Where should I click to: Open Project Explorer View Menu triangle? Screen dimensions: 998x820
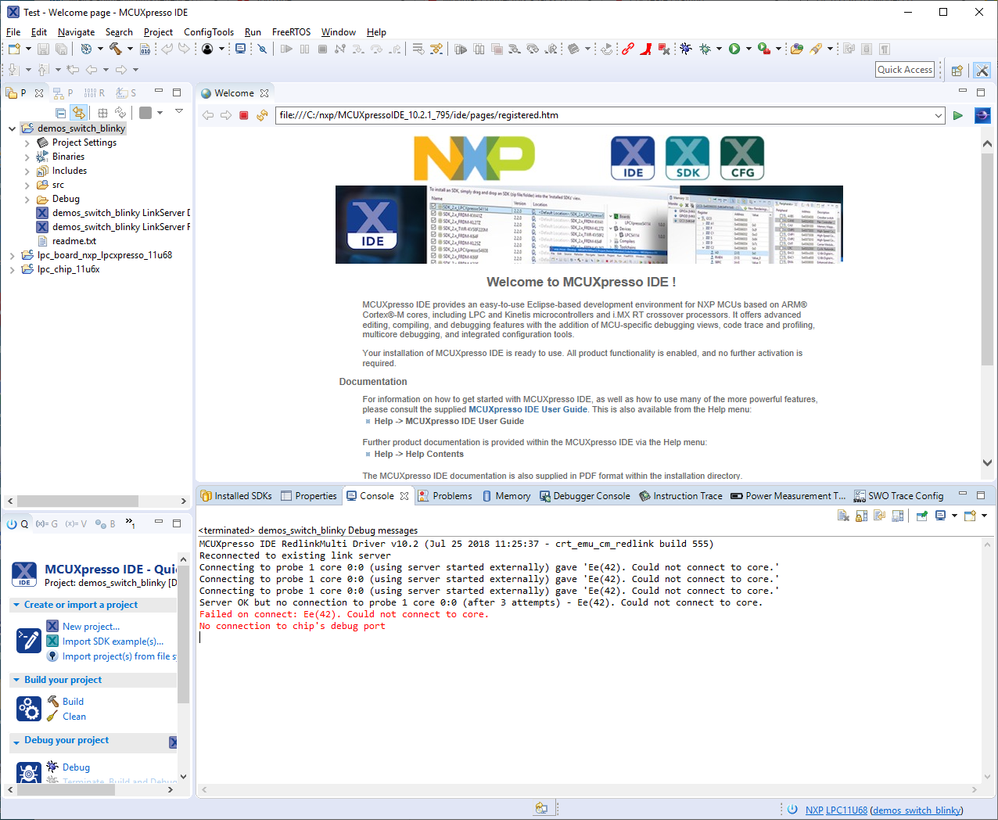179,111
